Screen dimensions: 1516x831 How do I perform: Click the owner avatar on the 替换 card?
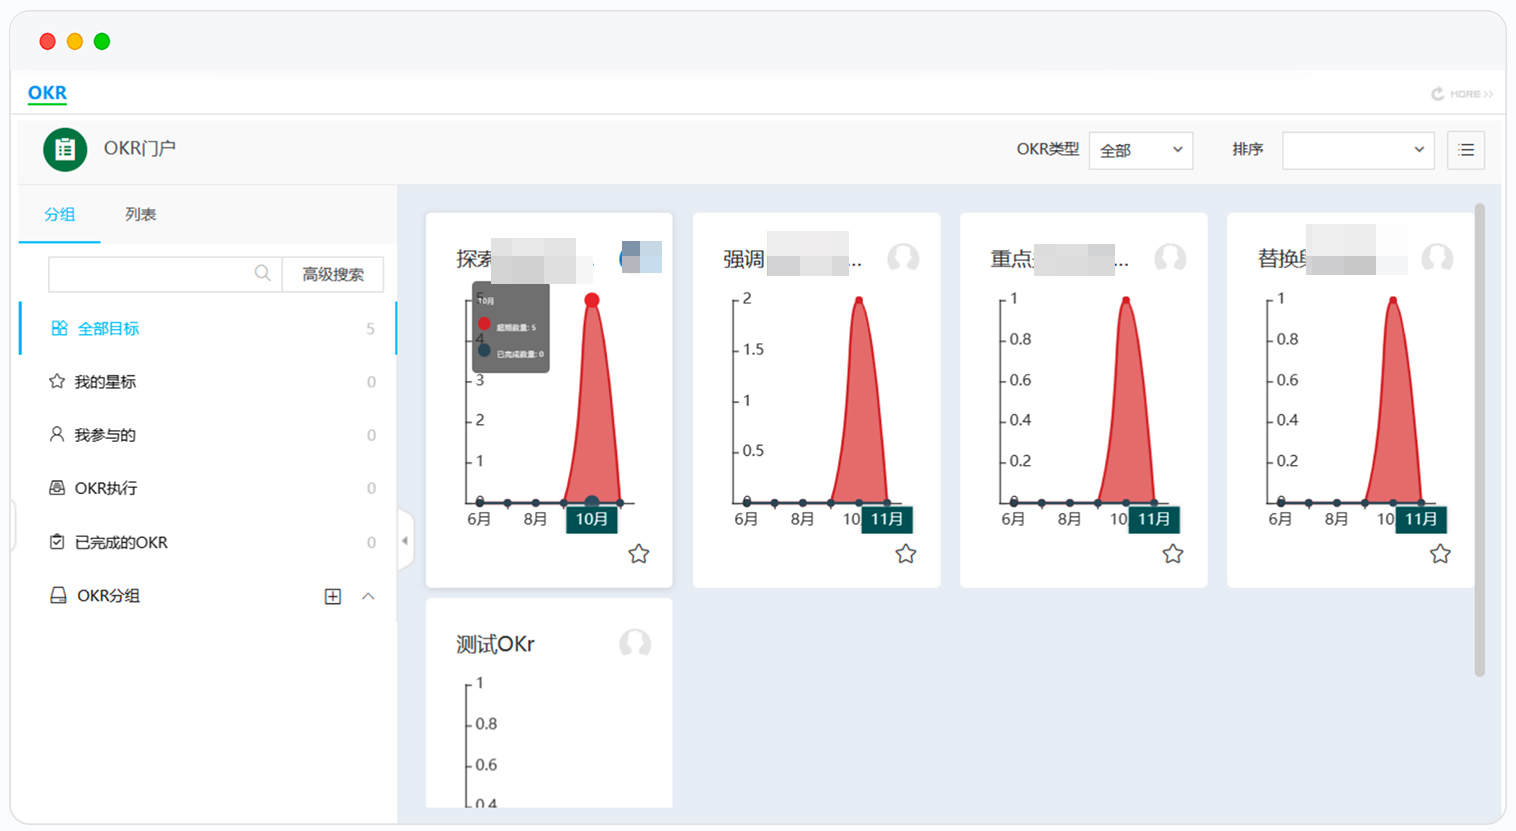click(x=1437, y=258)
